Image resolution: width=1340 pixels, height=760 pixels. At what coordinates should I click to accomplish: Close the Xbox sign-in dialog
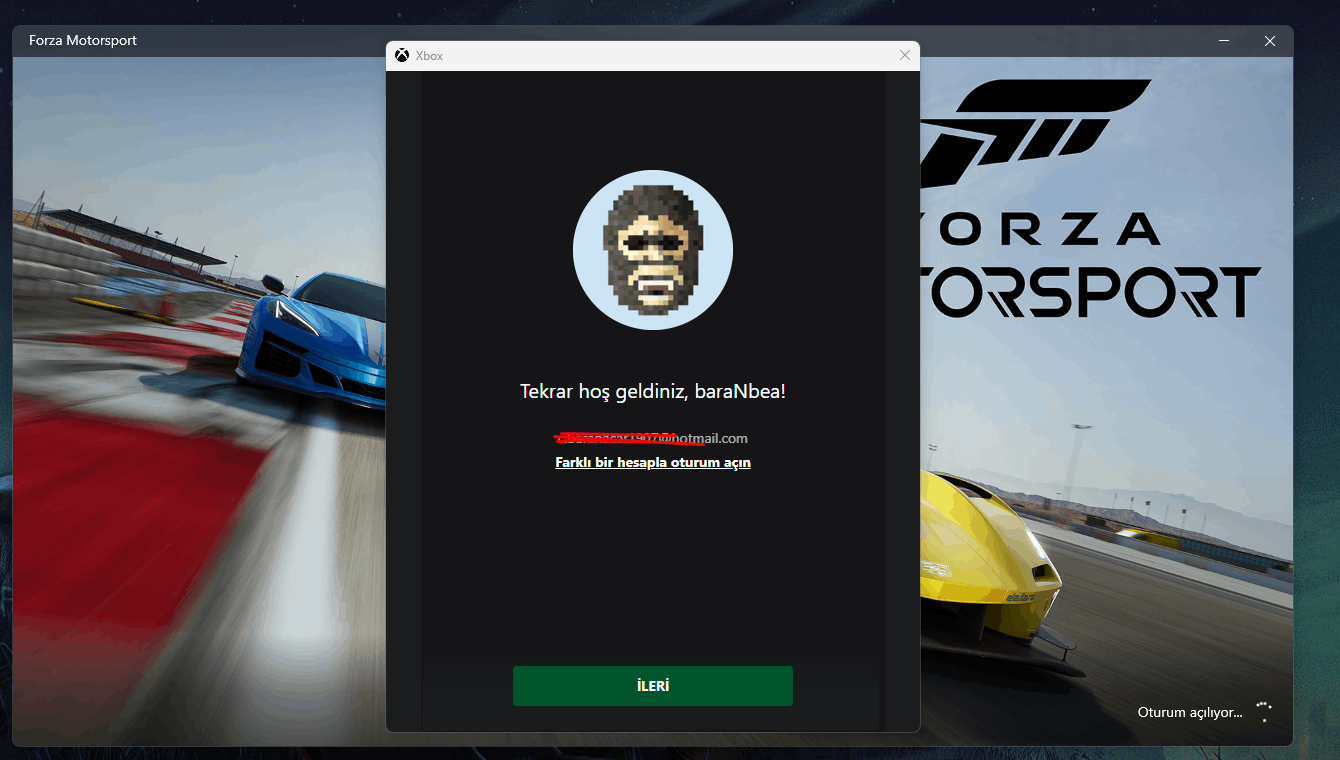pos(905,56)
